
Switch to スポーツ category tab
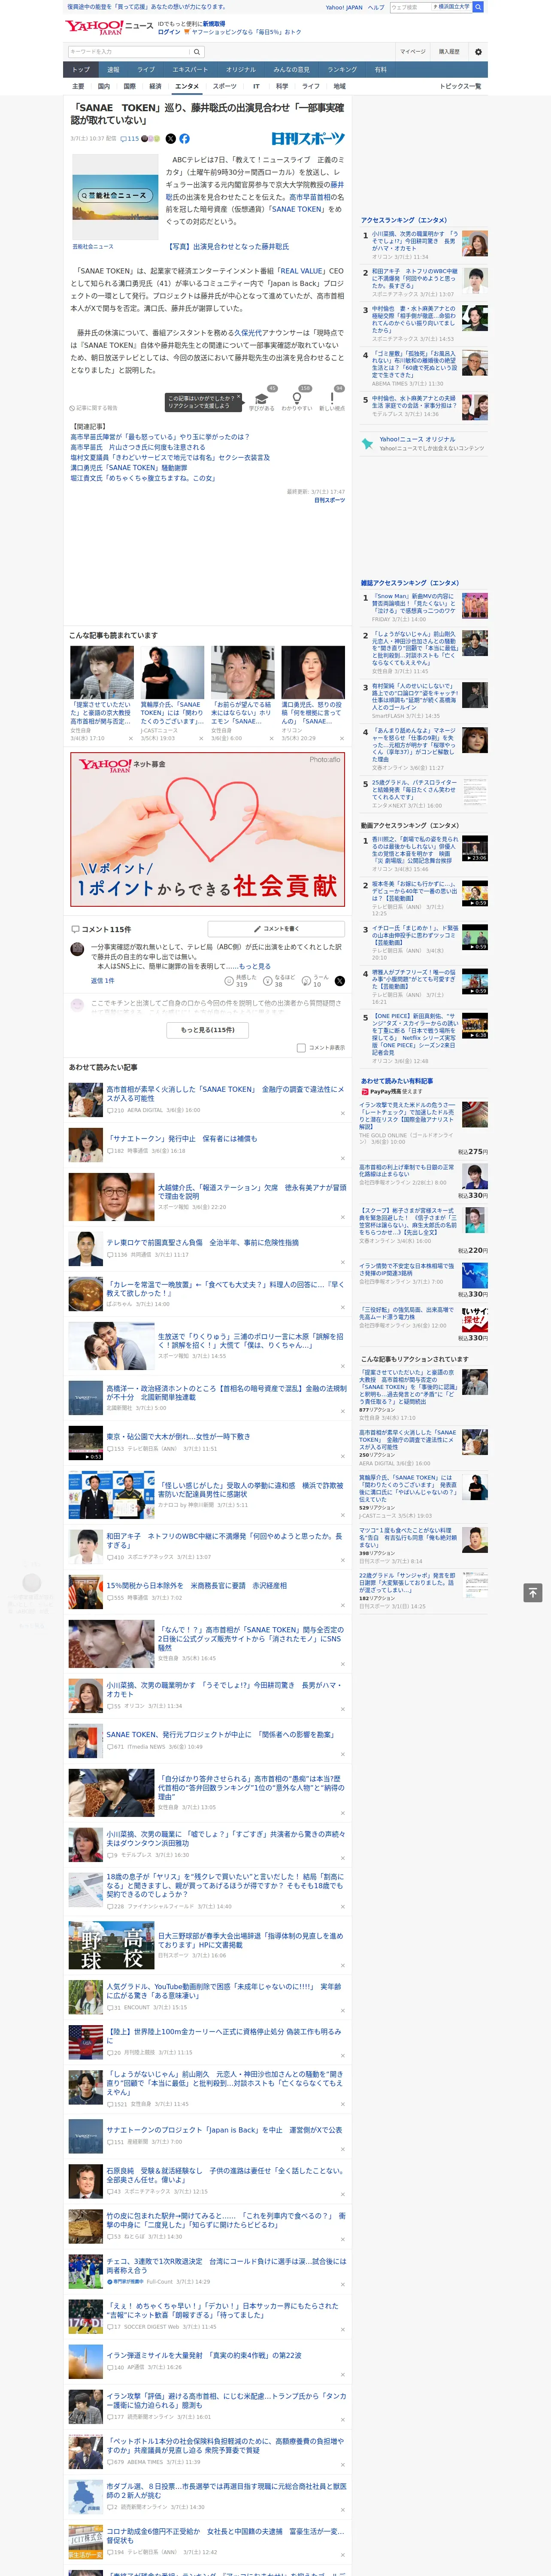point(225,86)
